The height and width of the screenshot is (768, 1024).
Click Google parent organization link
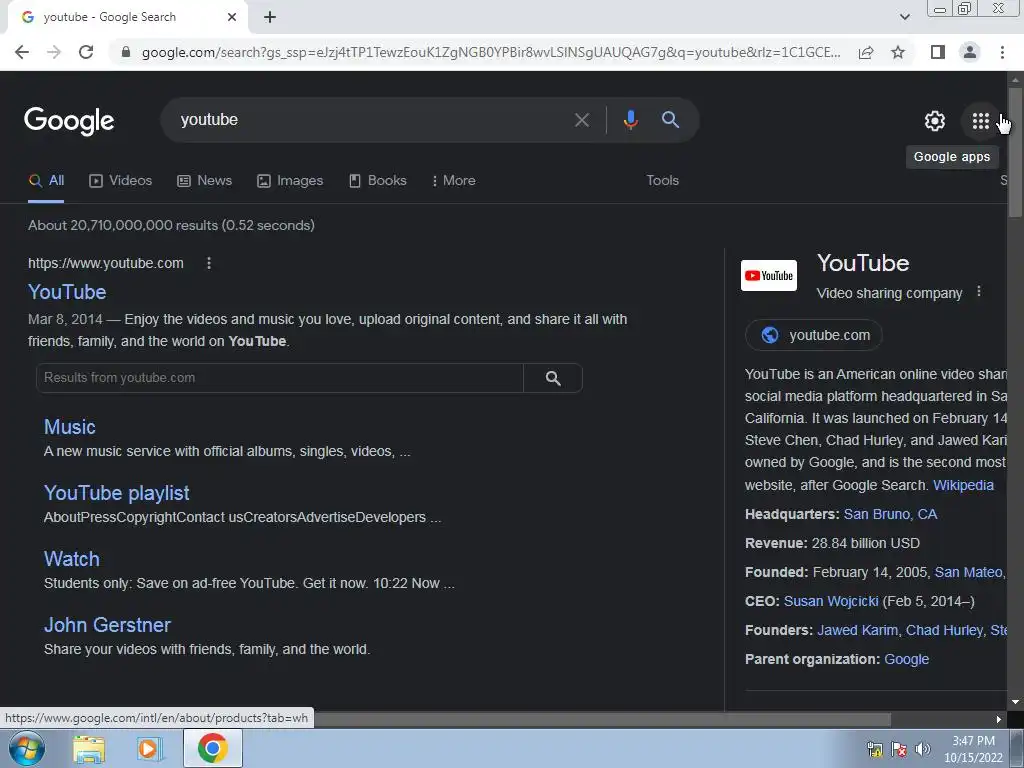[x=906, y=660]
